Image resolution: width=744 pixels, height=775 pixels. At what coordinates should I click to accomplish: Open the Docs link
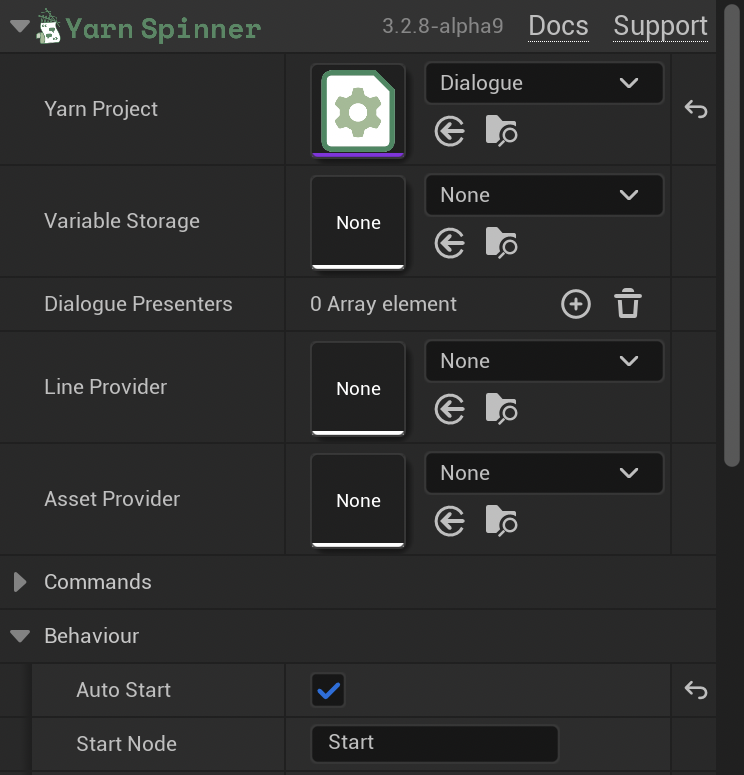coord(558,26)
